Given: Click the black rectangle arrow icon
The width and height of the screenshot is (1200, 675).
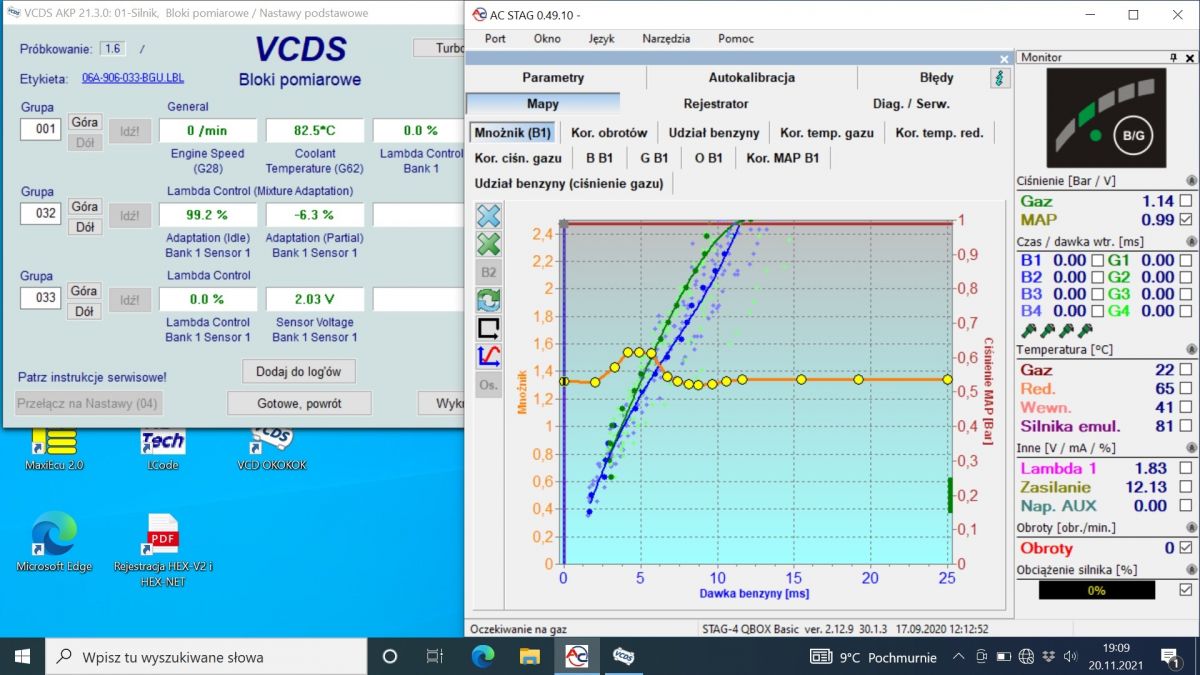Looking at the screenshot, I should [489, 328].
